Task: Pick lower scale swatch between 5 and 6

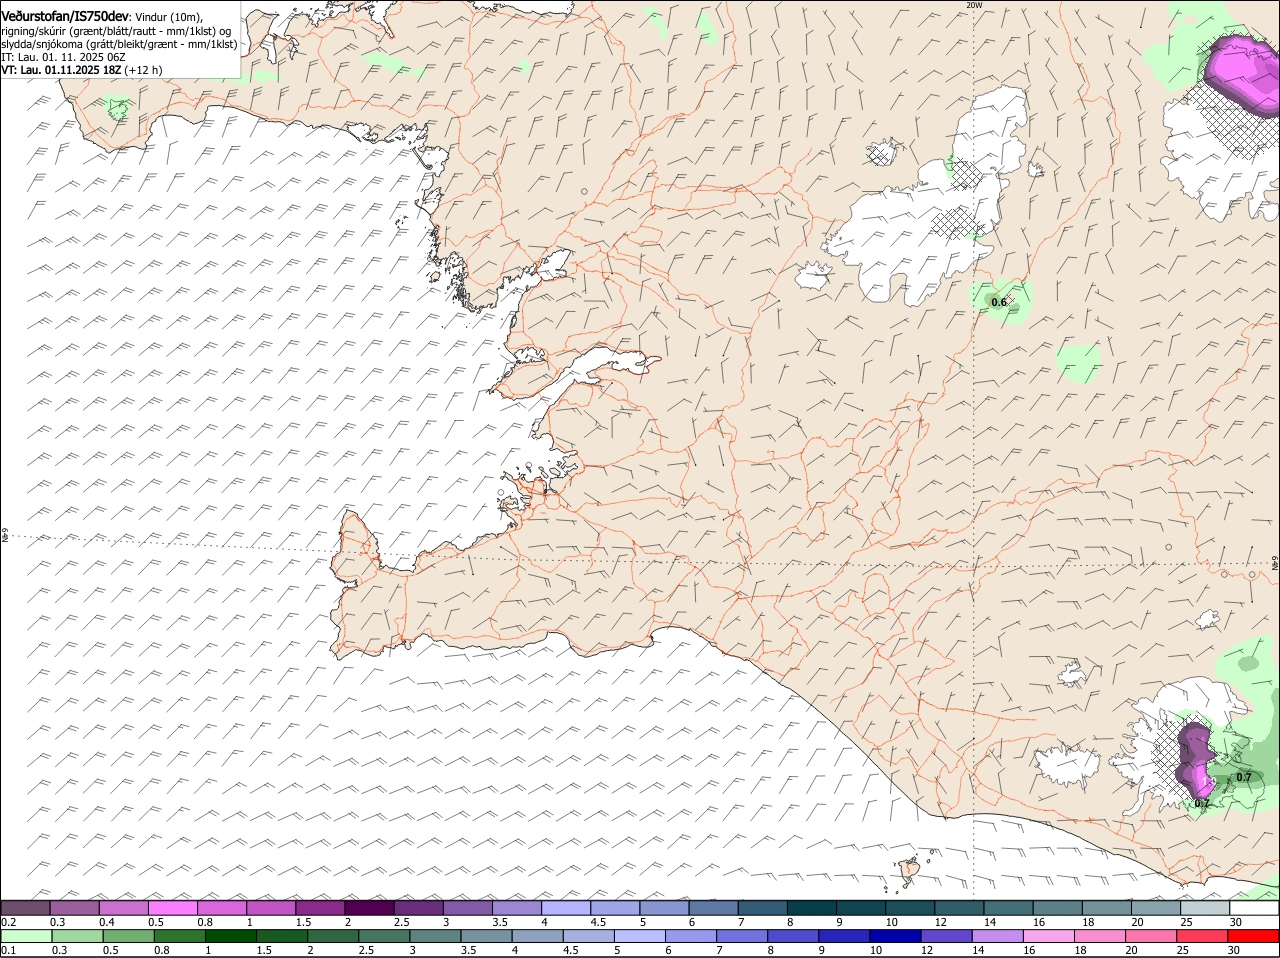Action: [x=639, y=936]
